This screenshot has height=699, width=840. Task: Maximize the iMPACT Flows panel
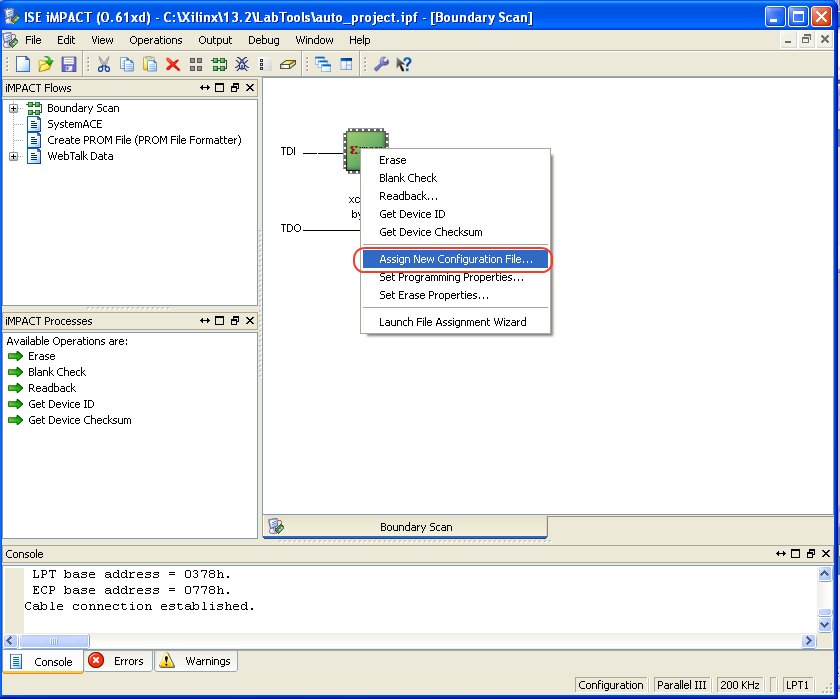click(x=220, y=88)
